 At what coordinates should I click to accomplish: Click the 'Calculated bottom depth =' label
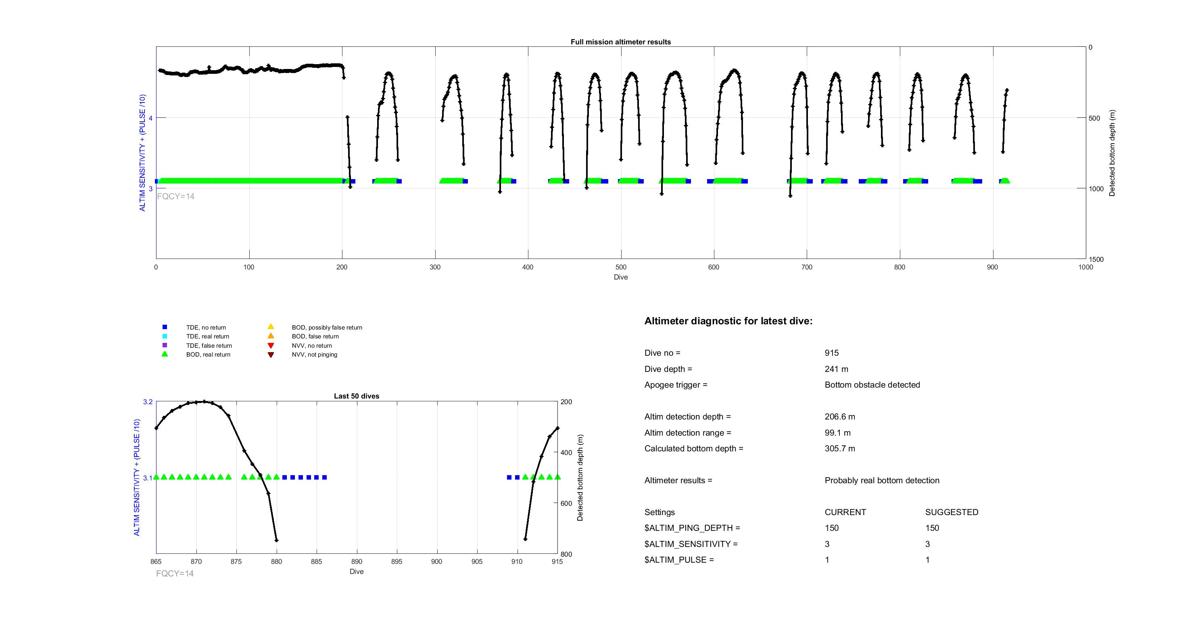tap(693, 449)
